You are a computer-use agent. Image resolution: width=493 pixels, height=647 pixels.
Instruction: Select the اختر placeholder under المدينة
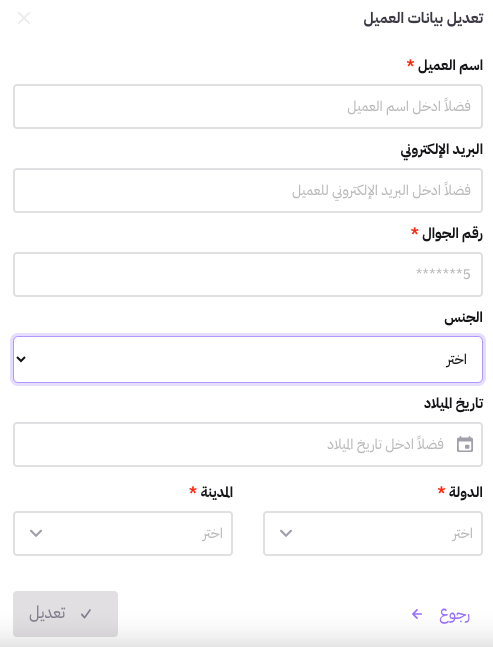[x=212, y=534]
